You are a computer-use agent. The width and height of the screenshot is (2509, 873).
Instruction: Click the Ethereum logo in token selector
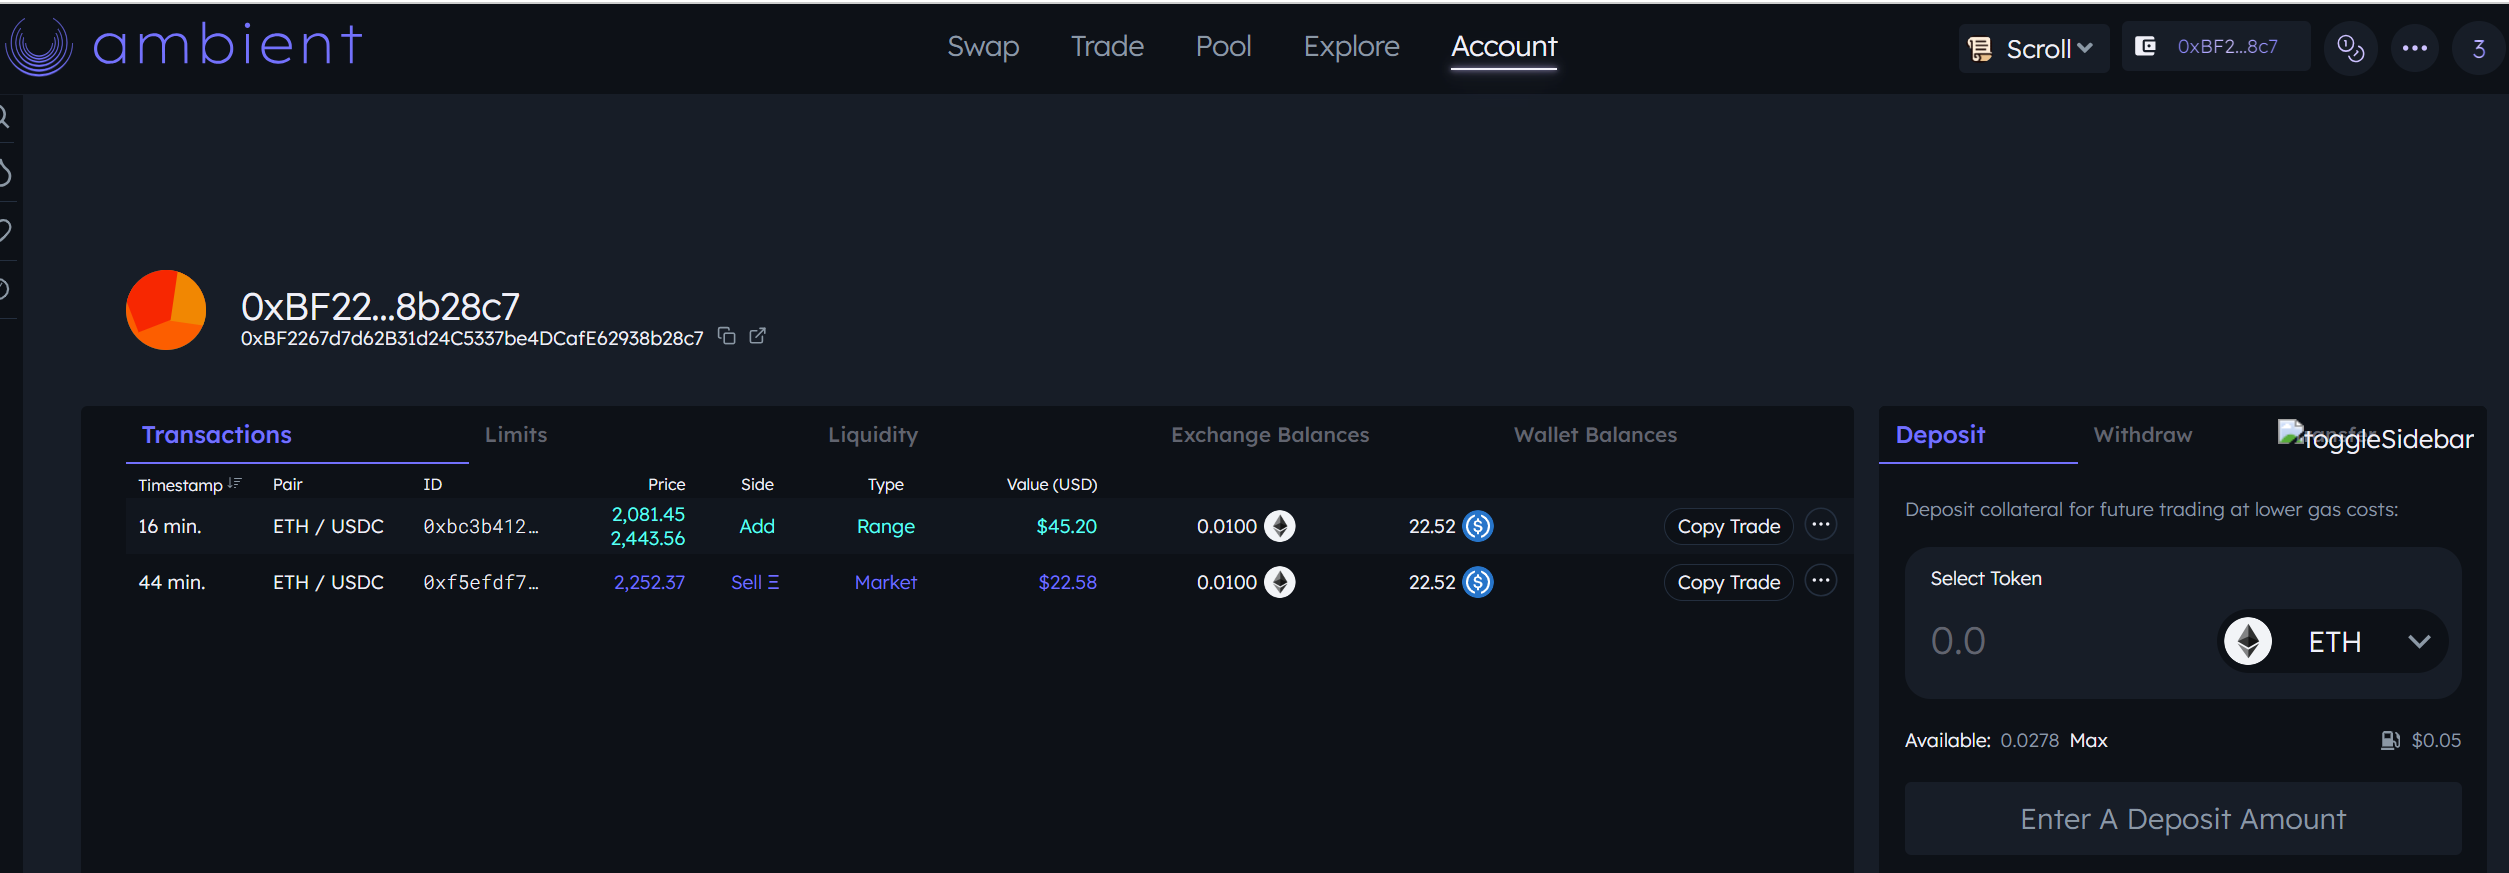tap(2248, 641)
